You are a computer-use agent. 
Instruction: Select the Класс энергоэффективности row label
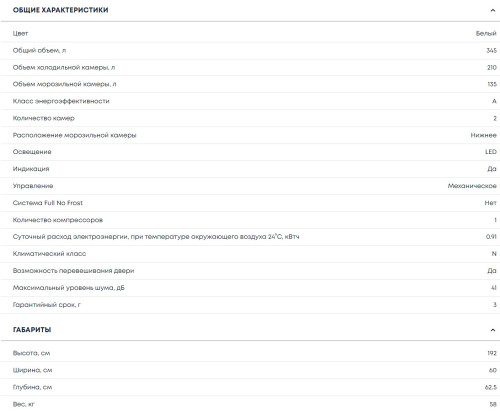coord(61,101)
